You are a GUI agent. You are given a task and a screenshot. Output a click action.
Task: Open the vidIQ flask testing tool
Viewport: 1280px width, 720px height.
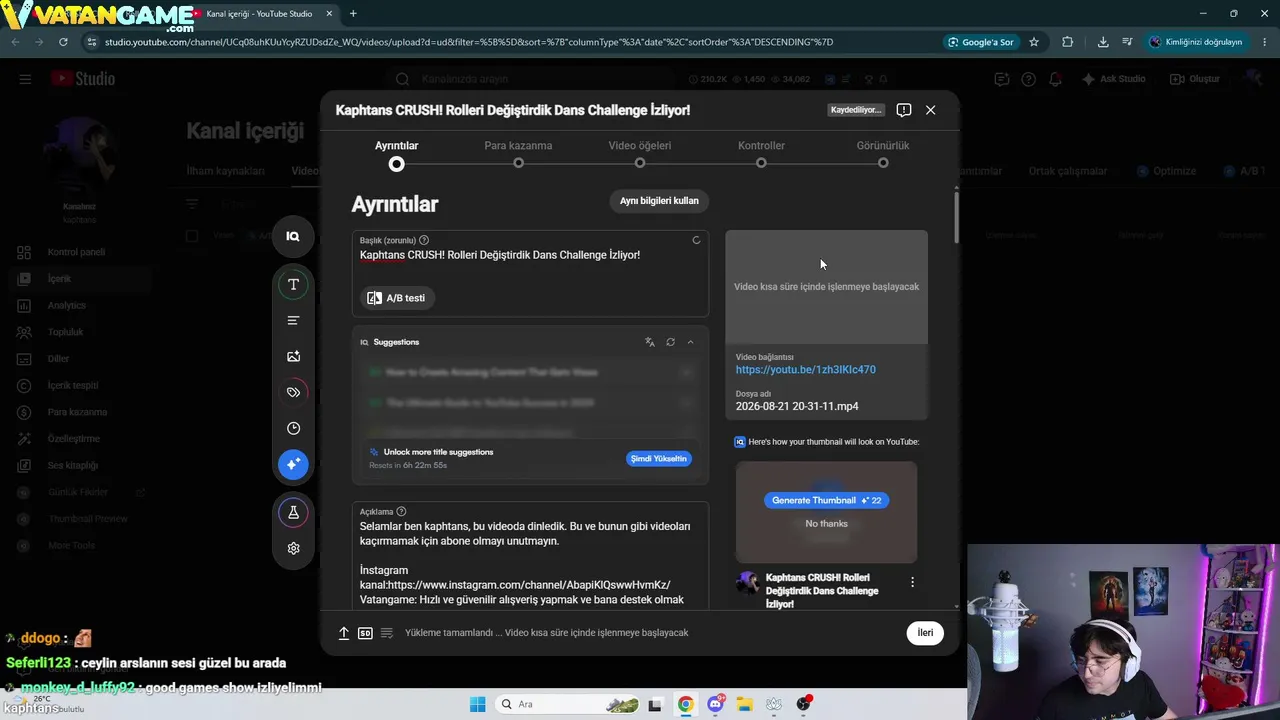click(x=293, y=512)
